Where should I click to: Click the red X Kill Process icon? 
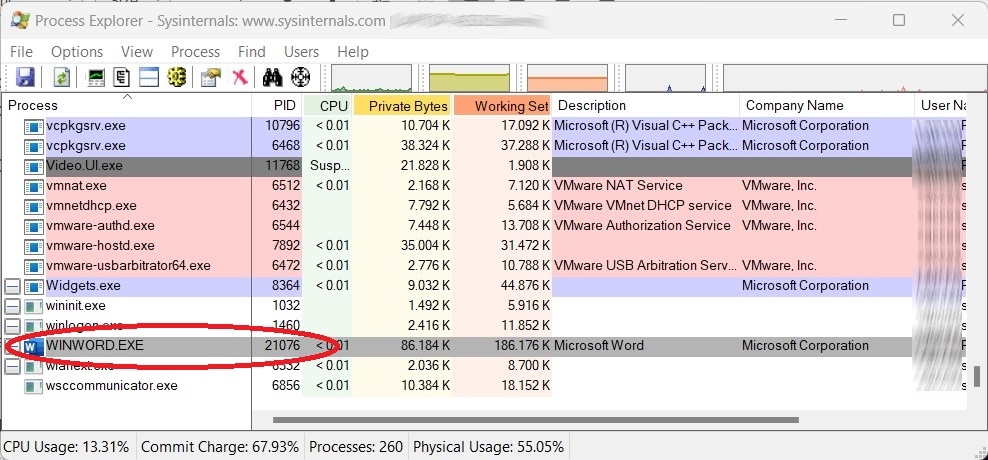[x=239, y=78]
